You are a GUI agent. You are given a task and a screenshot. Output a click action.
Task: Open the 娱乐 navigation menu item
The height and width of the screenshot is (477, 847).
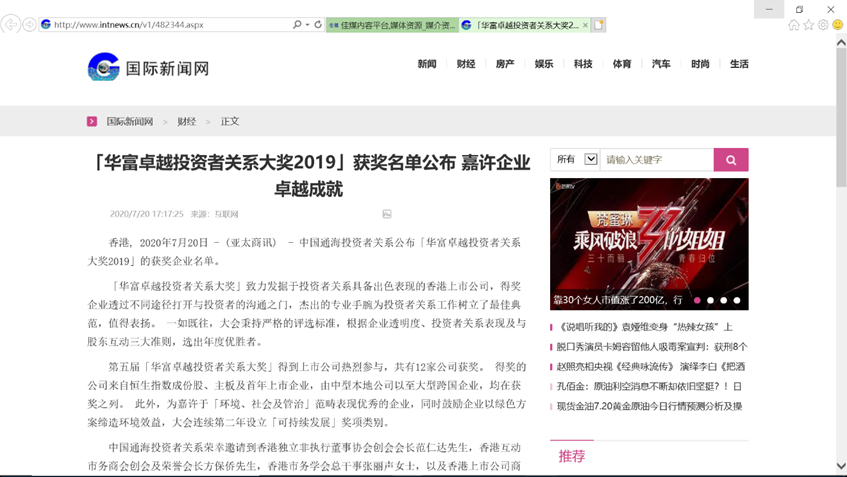[x=544, y=64]
